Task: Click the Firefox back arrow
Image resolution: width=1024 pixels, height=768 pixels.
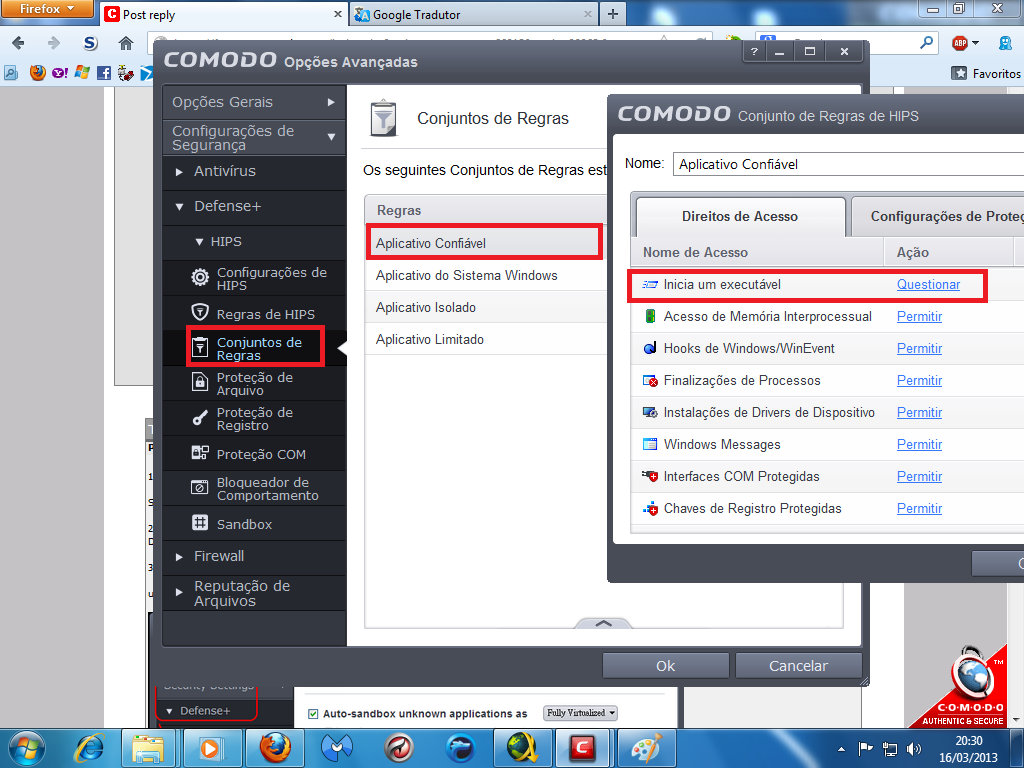Action: pos(18,43)
